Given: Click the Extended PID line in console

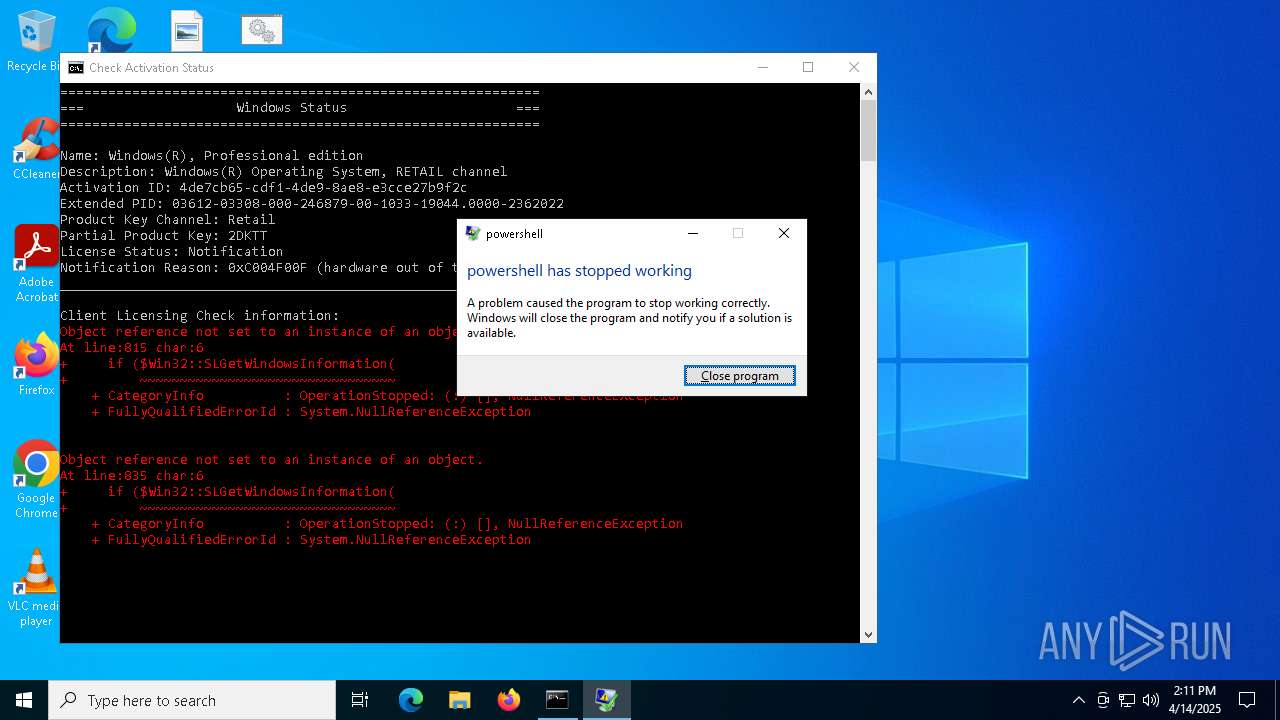Looking at the screenshot, I should pyautogui.click(x=312, y=204).
